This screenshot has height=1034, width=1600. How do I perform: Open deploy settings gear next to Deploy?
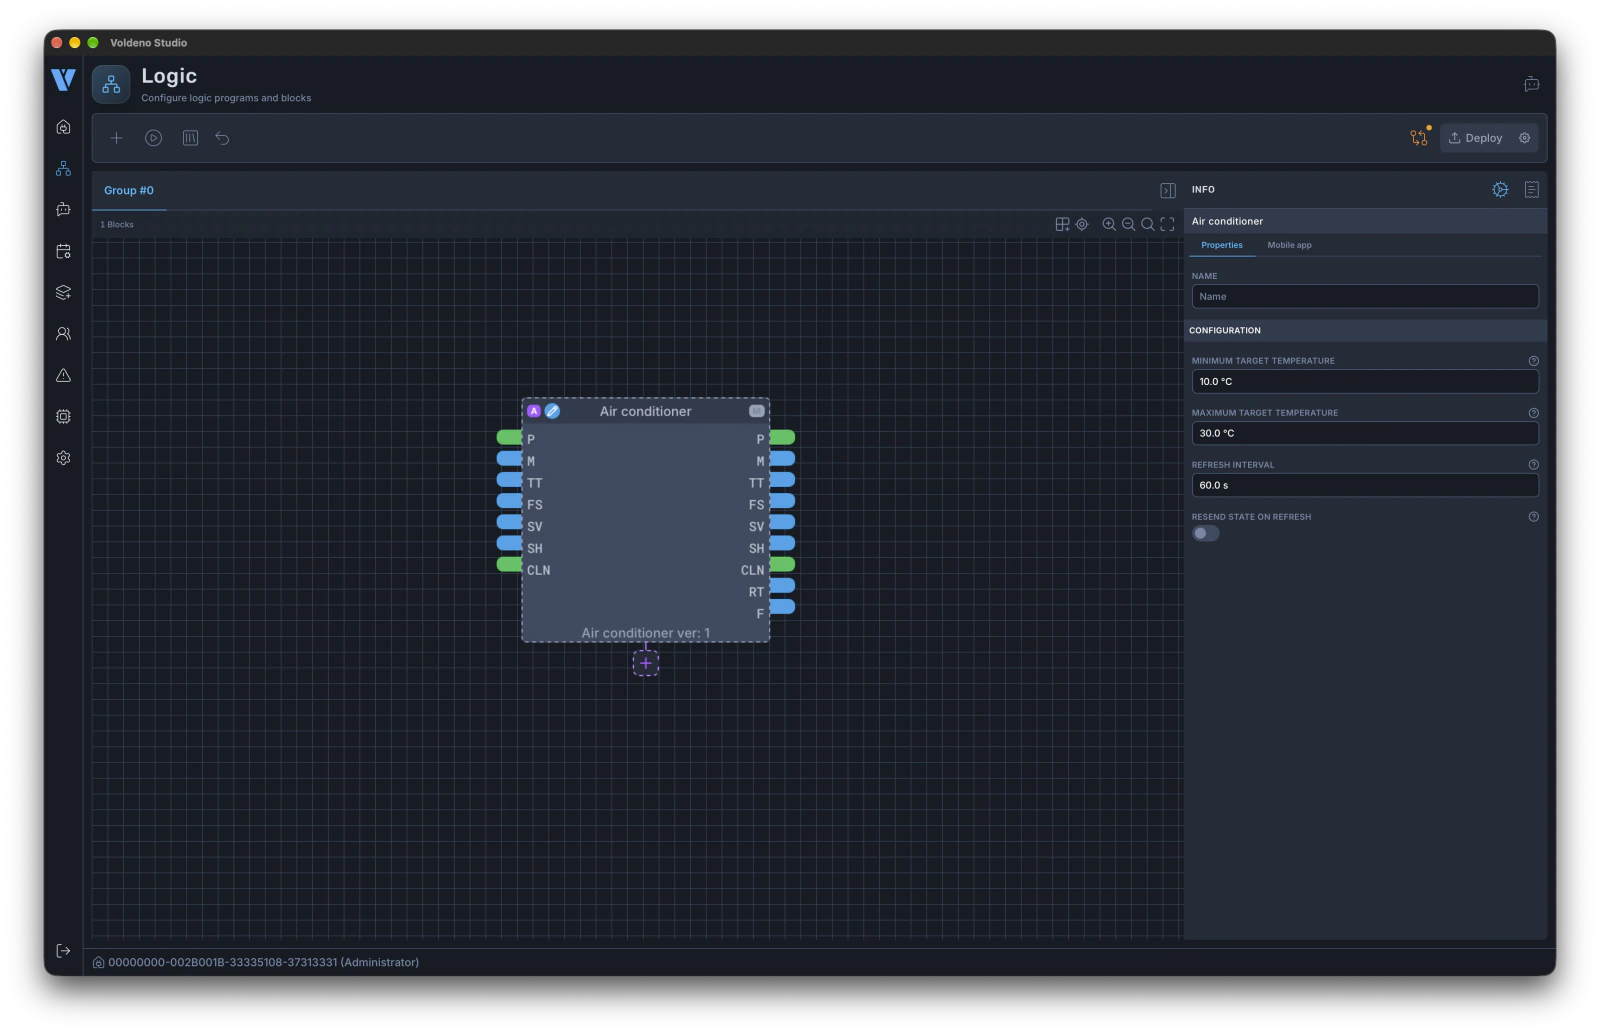[1525, 138]
